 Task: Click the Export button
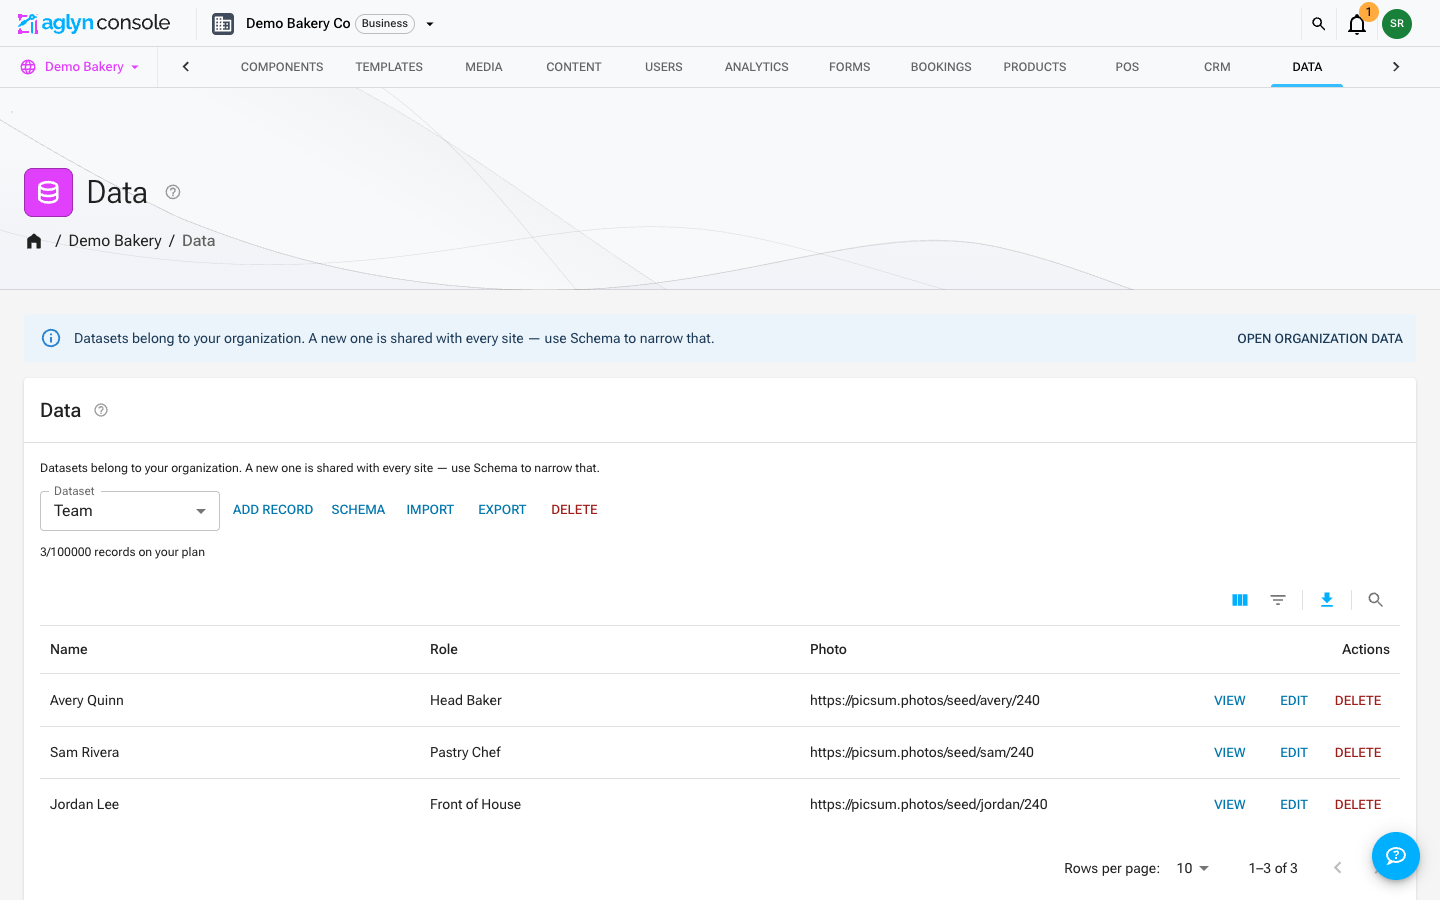click(502, 510)
